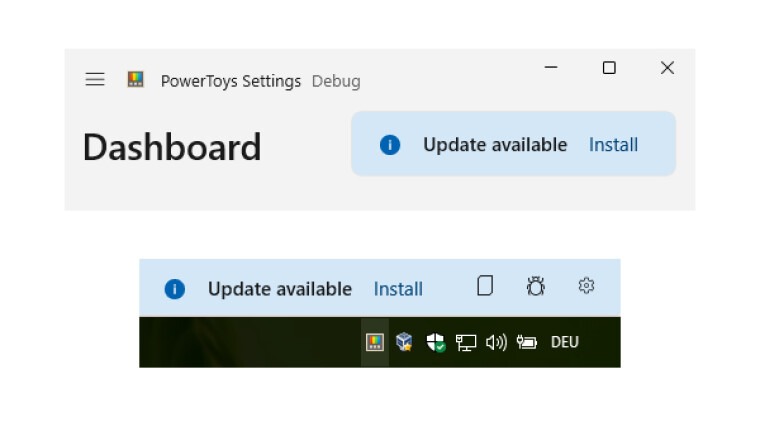Click Install link in the flyout bar
This screenshot has height=428, width=760.
click(398, 289)
